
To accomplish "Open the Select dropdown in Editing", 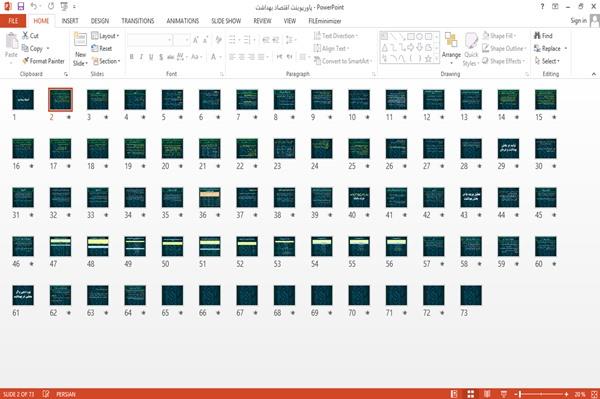I will coord(547,61).
